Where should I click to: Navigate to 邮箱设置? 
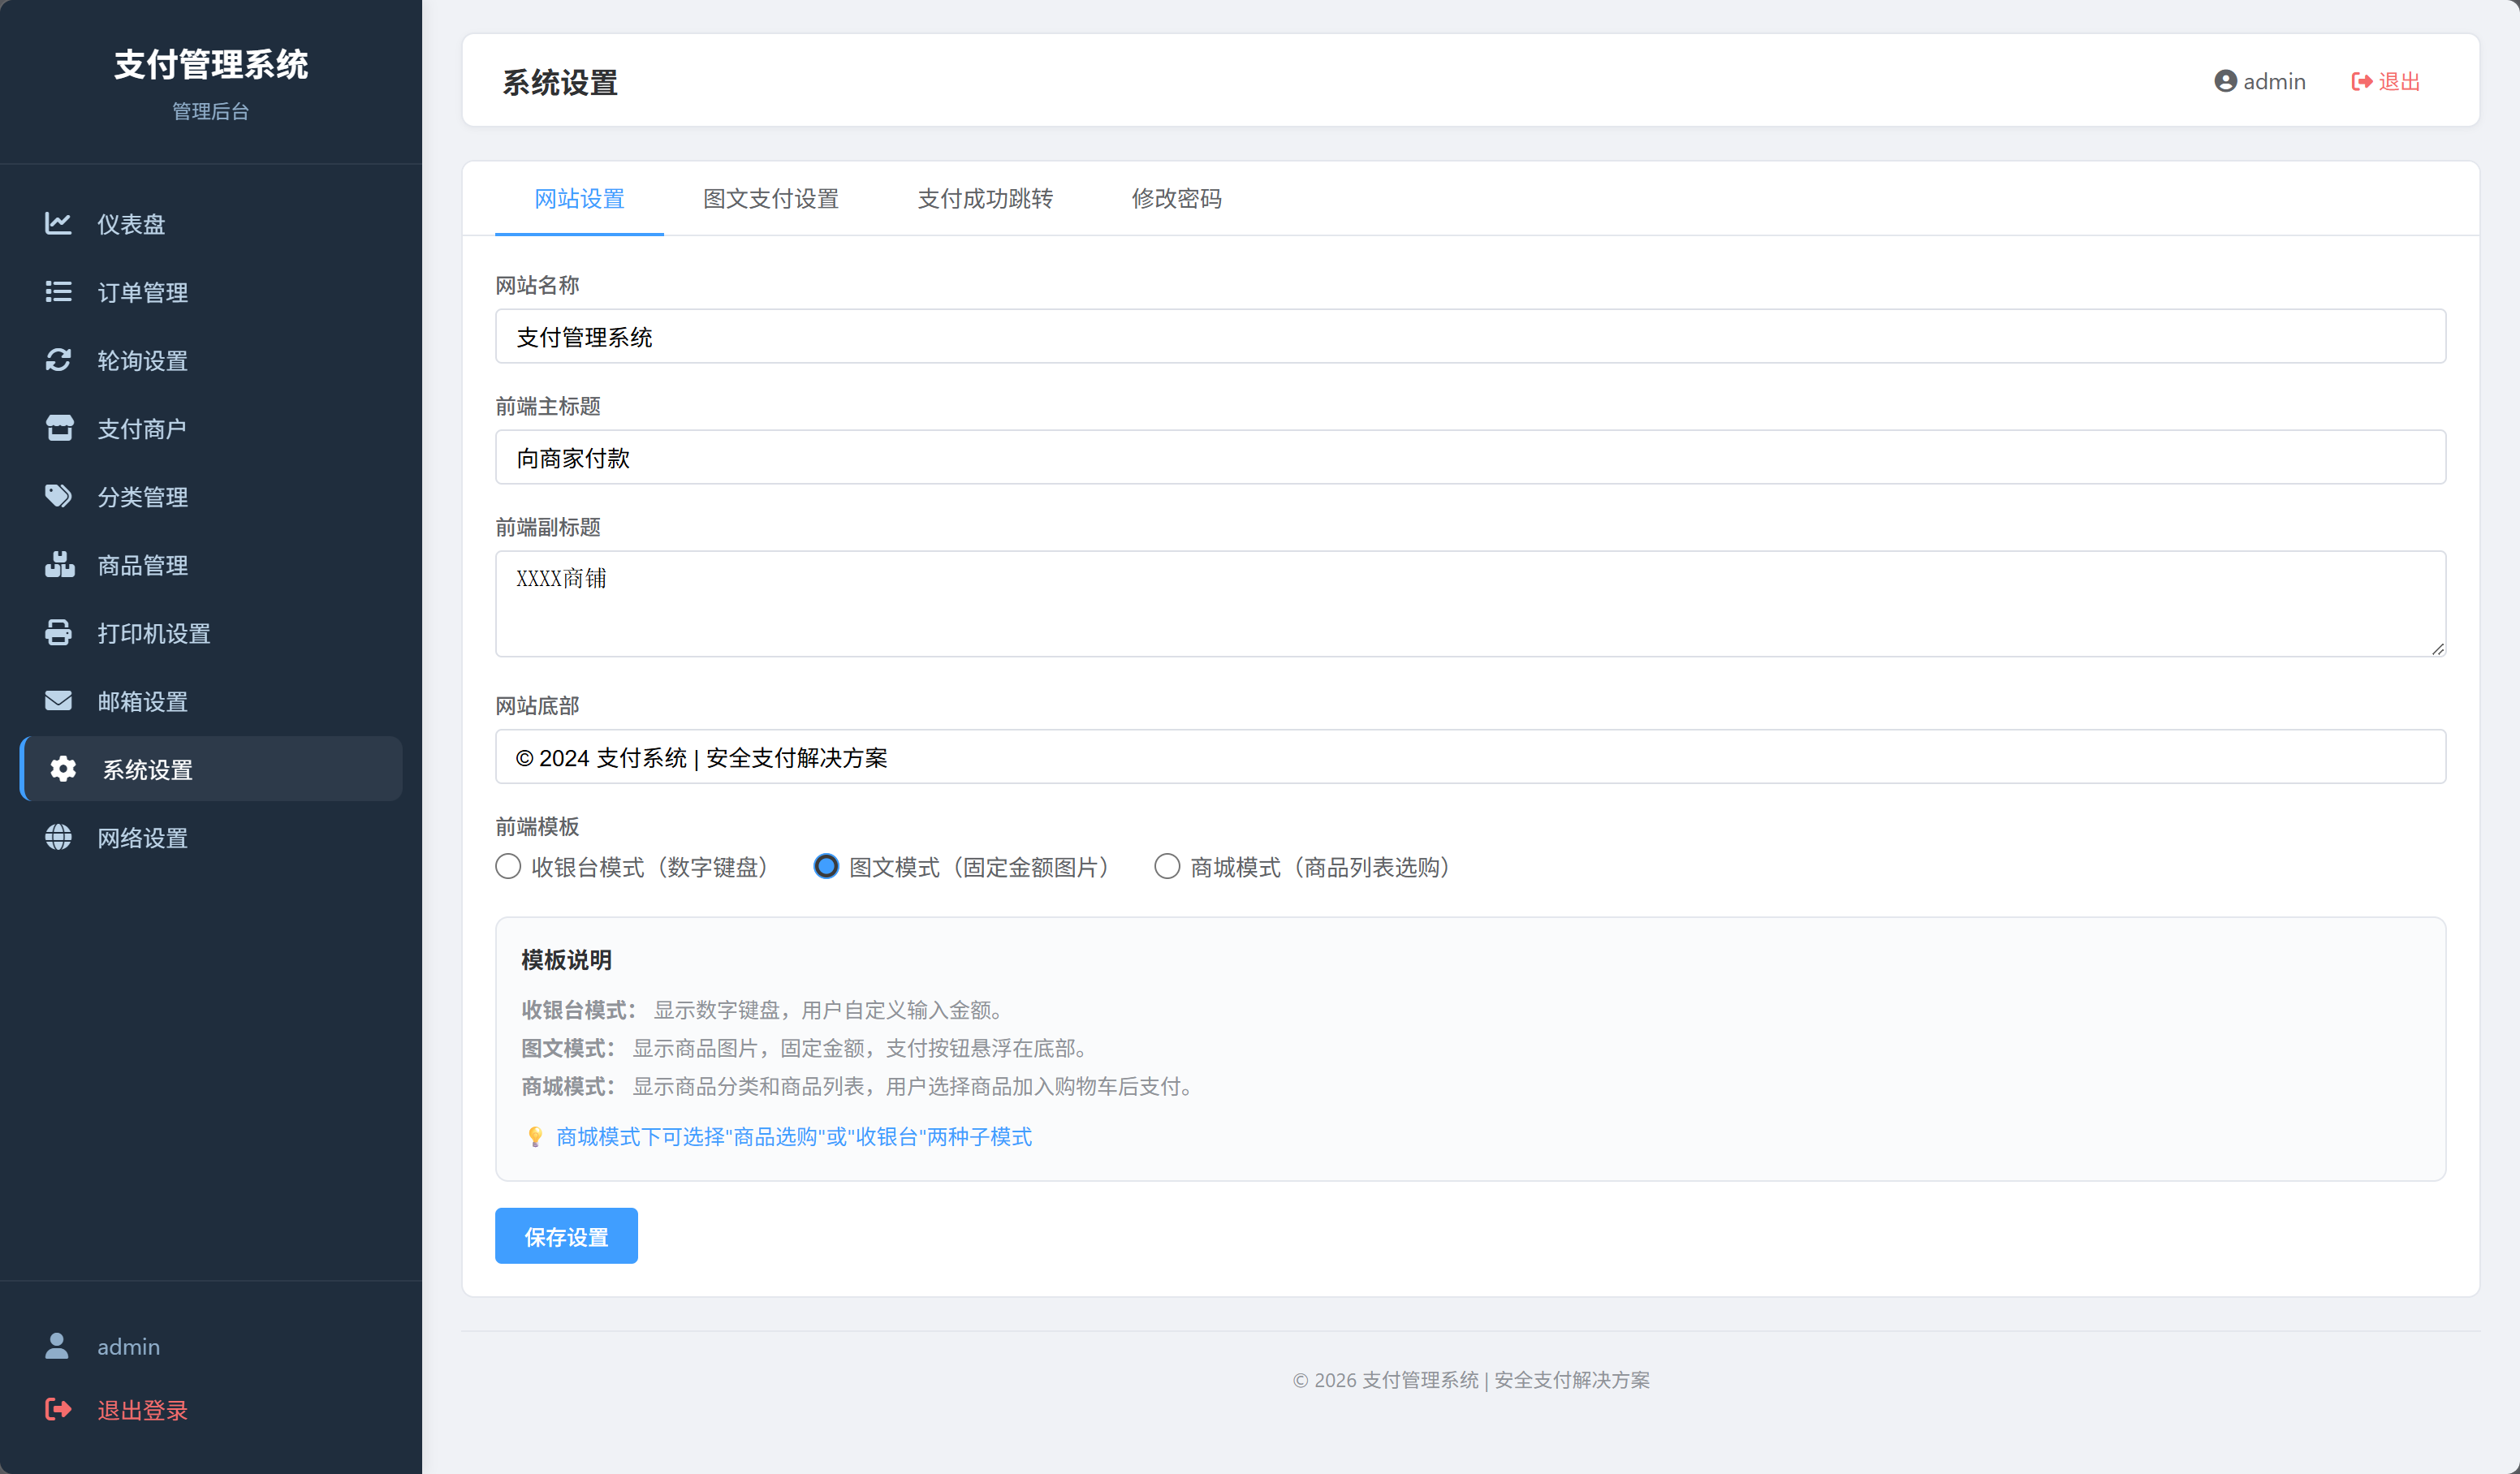pos(211,700)
